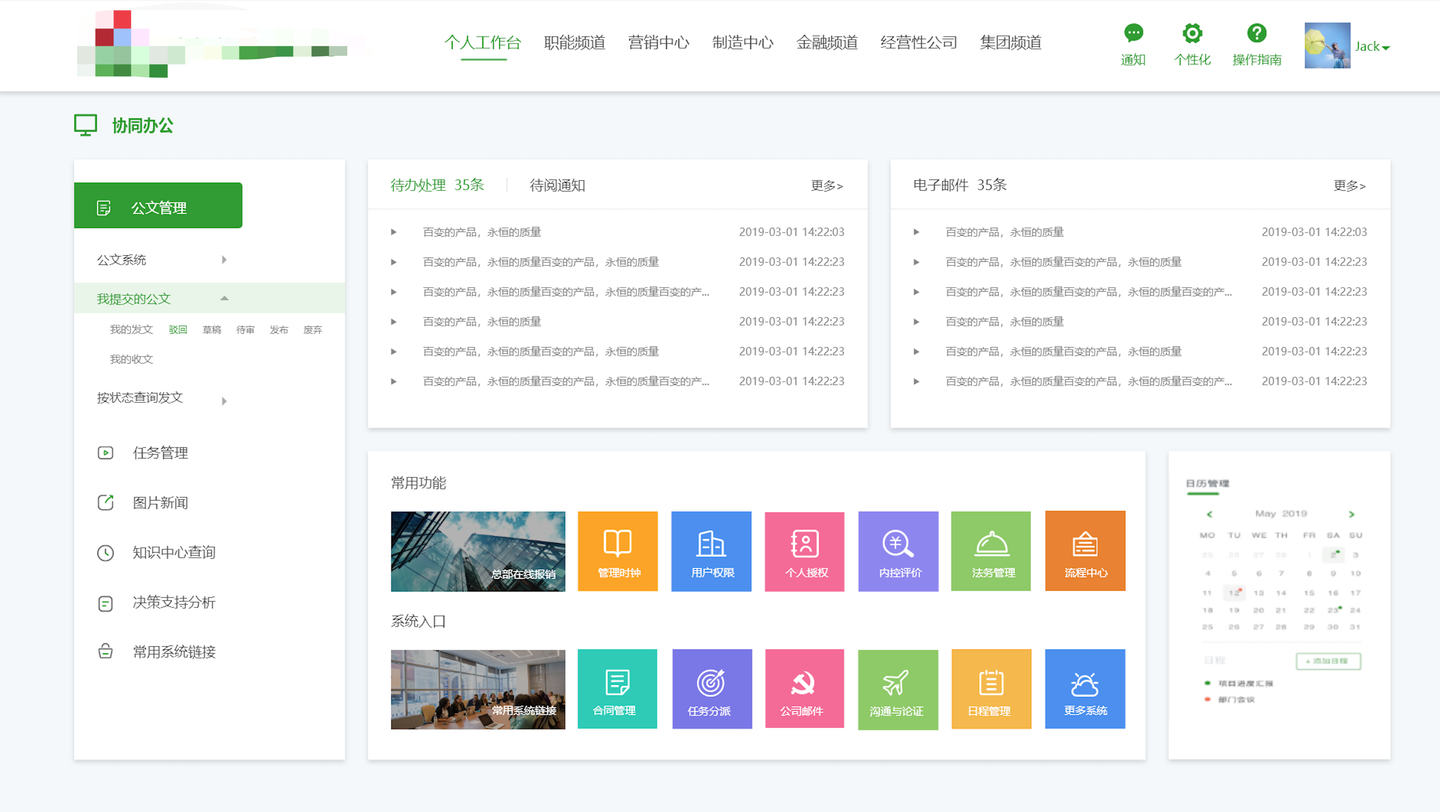
Task: Open the 用户权限 tile
Action: [711, 551]
